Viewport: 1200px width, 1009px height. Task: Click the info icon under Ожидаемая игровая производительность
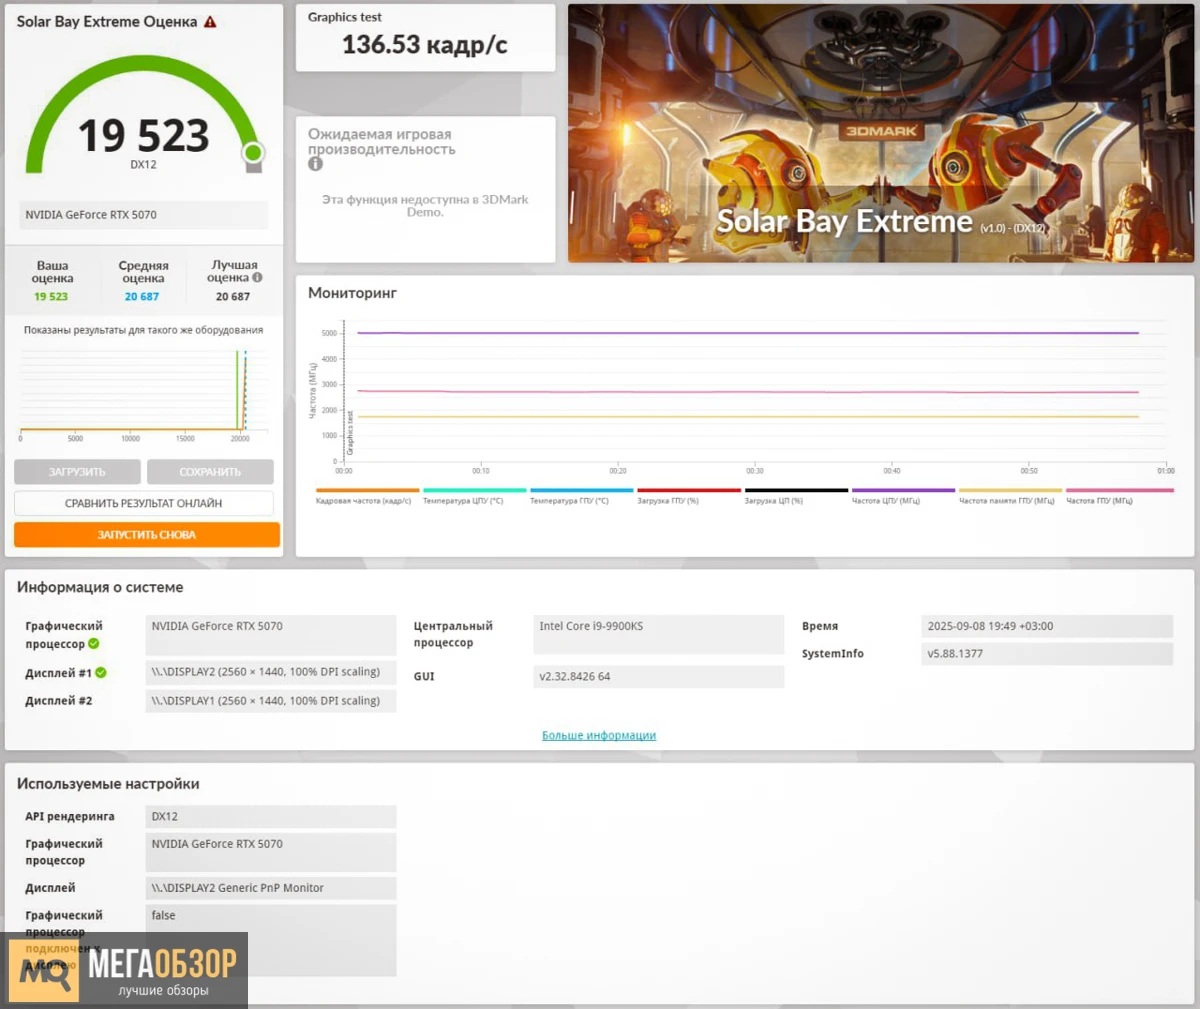[x=315, y=164]
